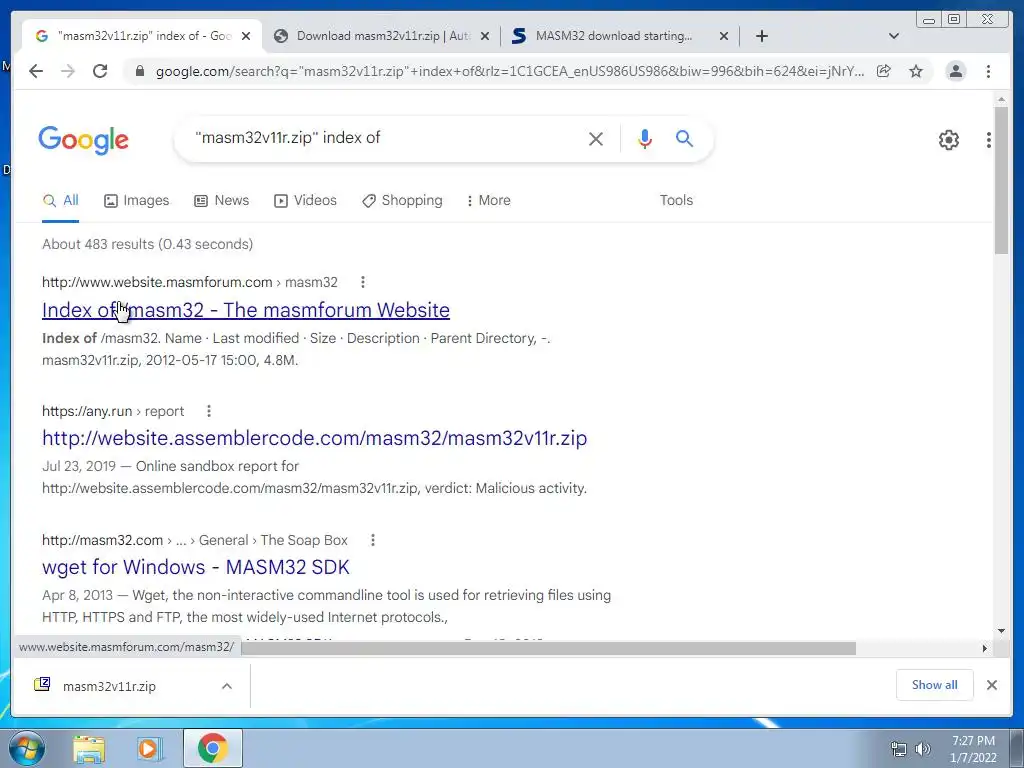Go back to the previous page

(36, 71)
